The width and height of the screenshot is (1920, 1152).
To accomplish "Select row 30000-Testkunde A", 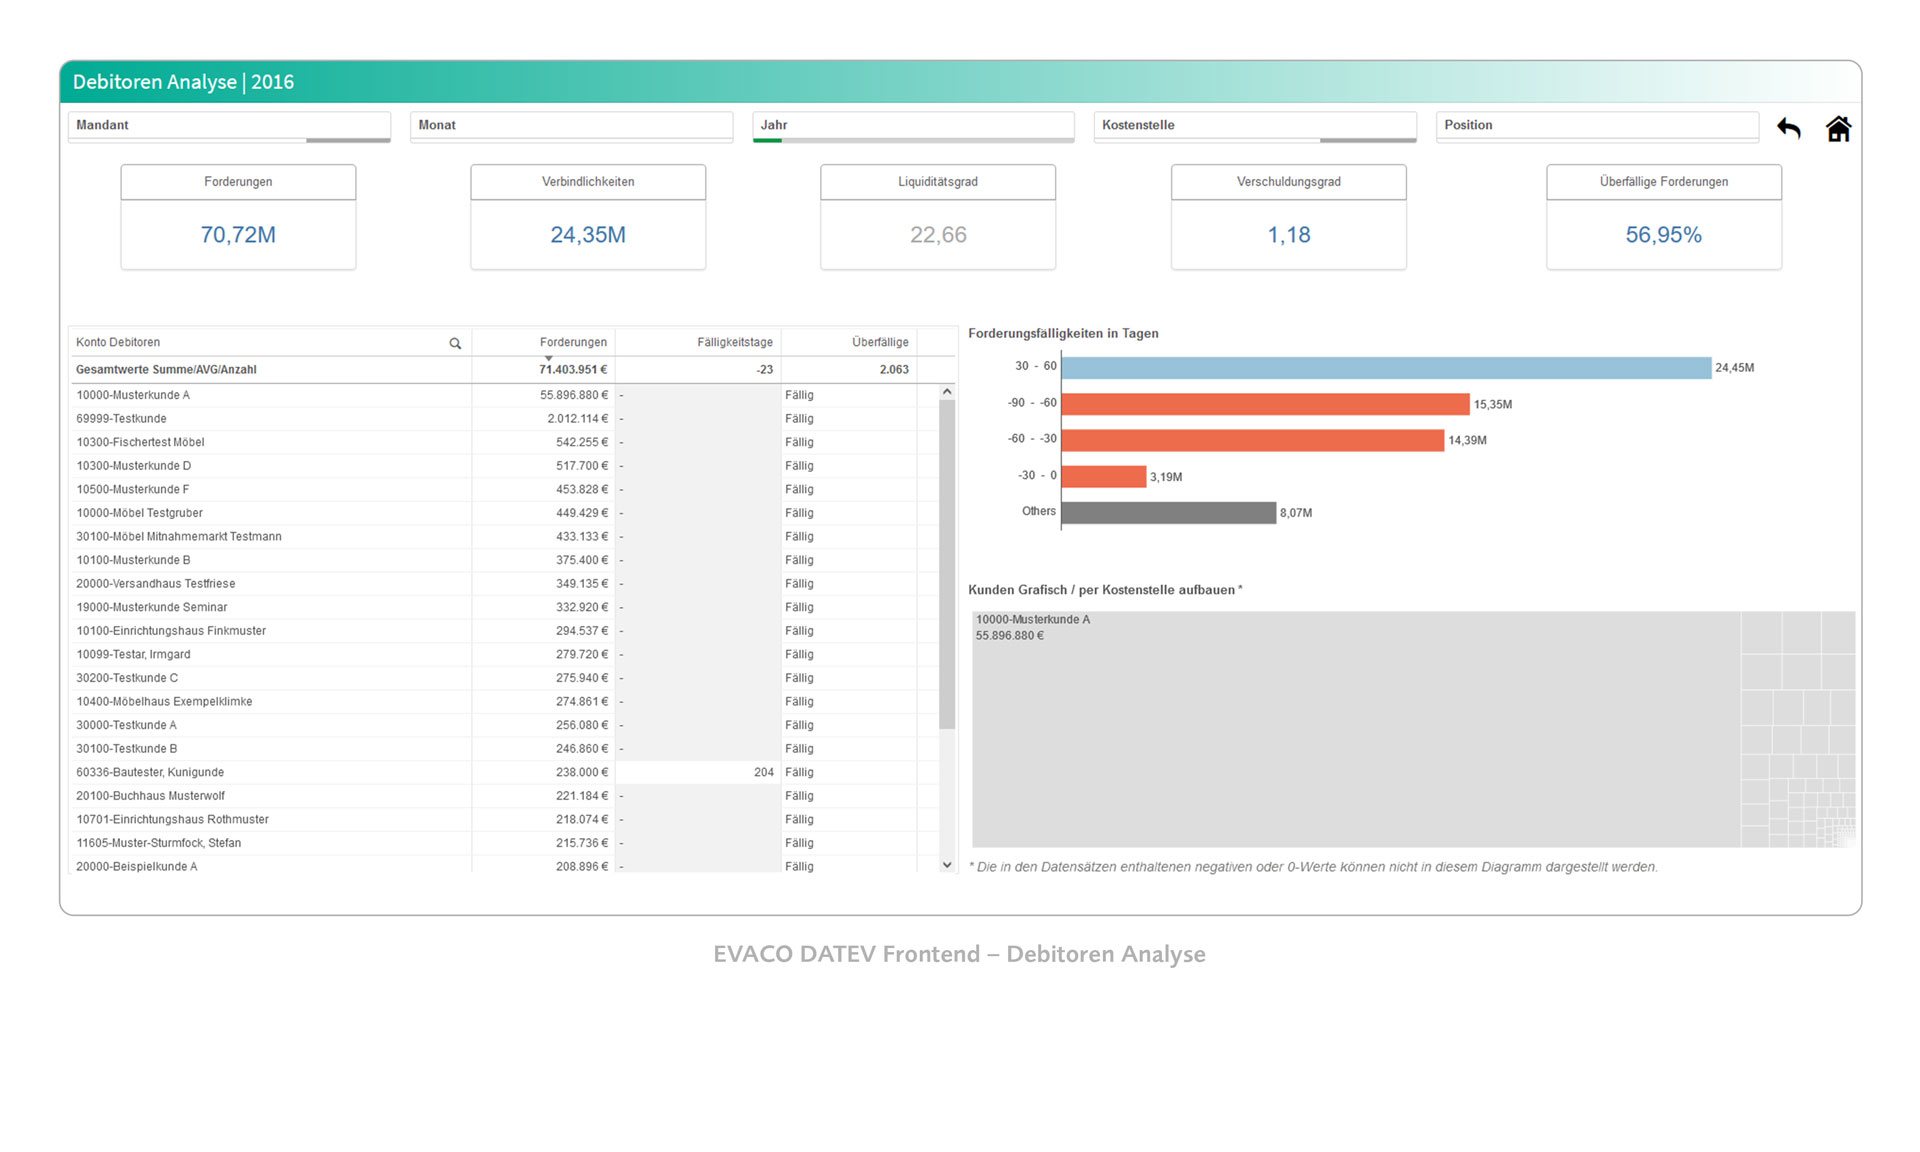I will 504,725.
